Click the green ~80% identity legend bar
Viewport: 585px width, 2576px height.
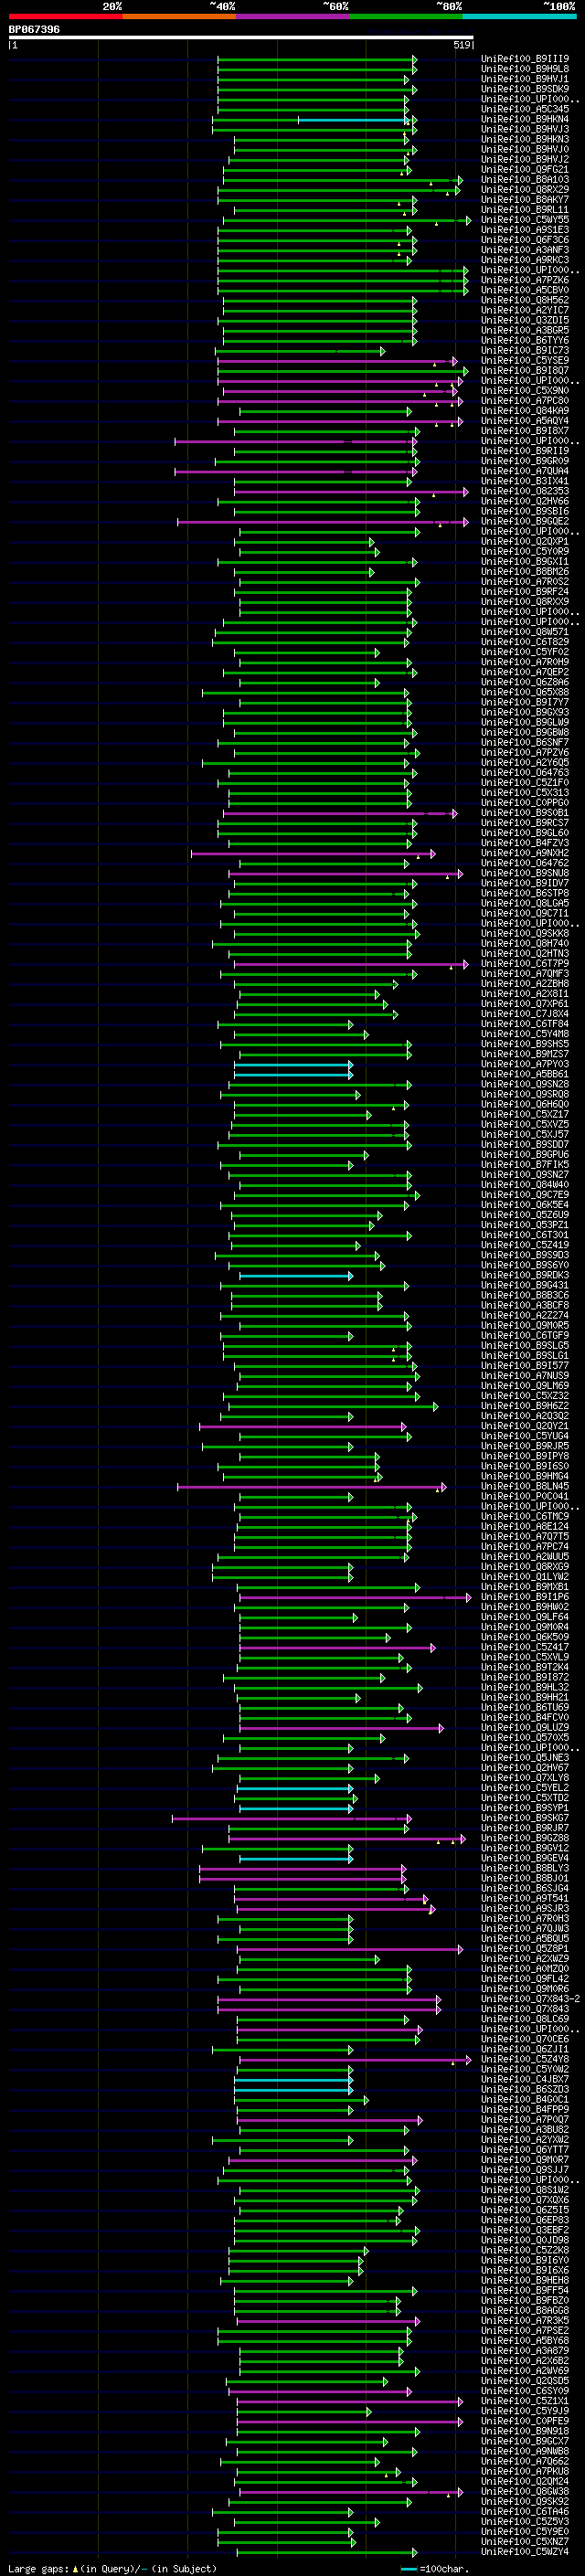pos(406,16)
